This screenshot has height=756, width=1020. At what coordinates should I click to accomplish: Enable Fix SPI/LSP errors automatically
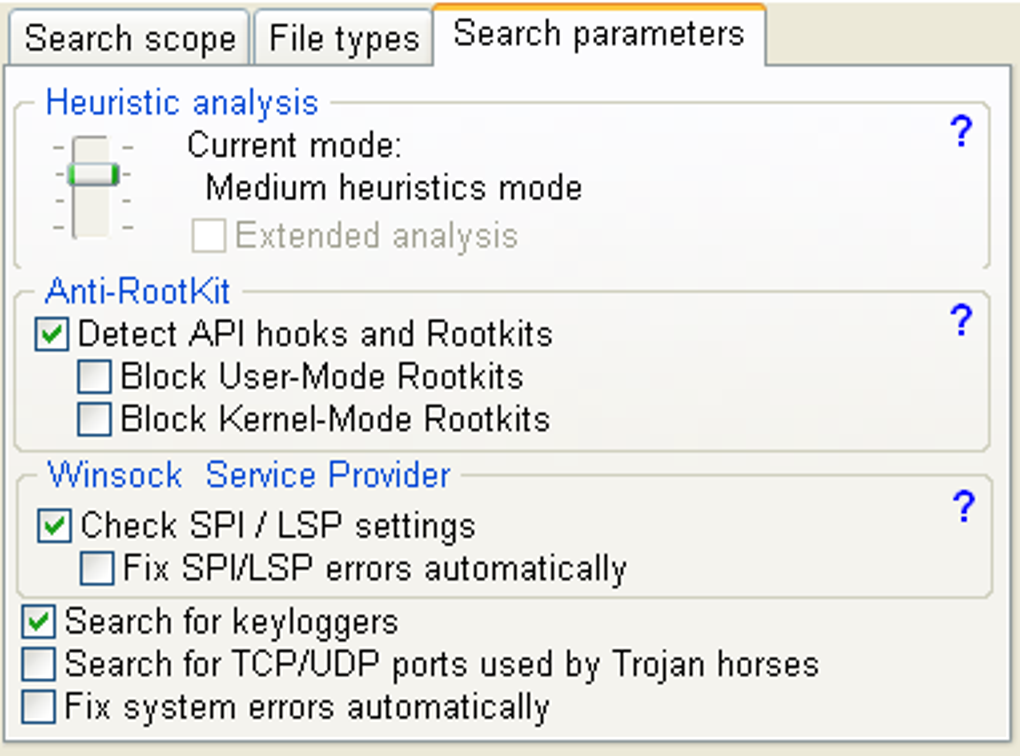(97, 569)
